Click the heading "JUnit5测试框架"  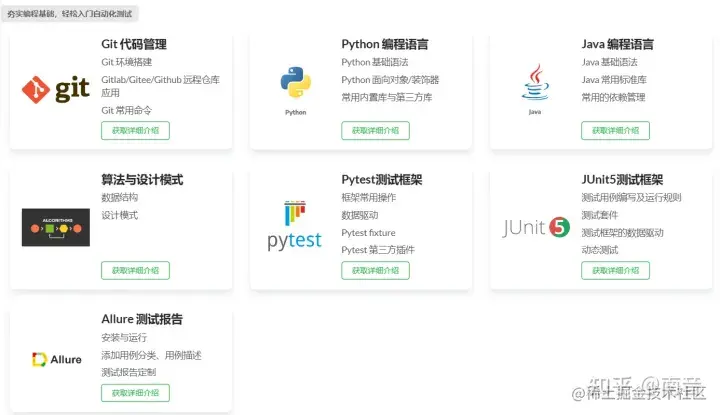(622, 179)
